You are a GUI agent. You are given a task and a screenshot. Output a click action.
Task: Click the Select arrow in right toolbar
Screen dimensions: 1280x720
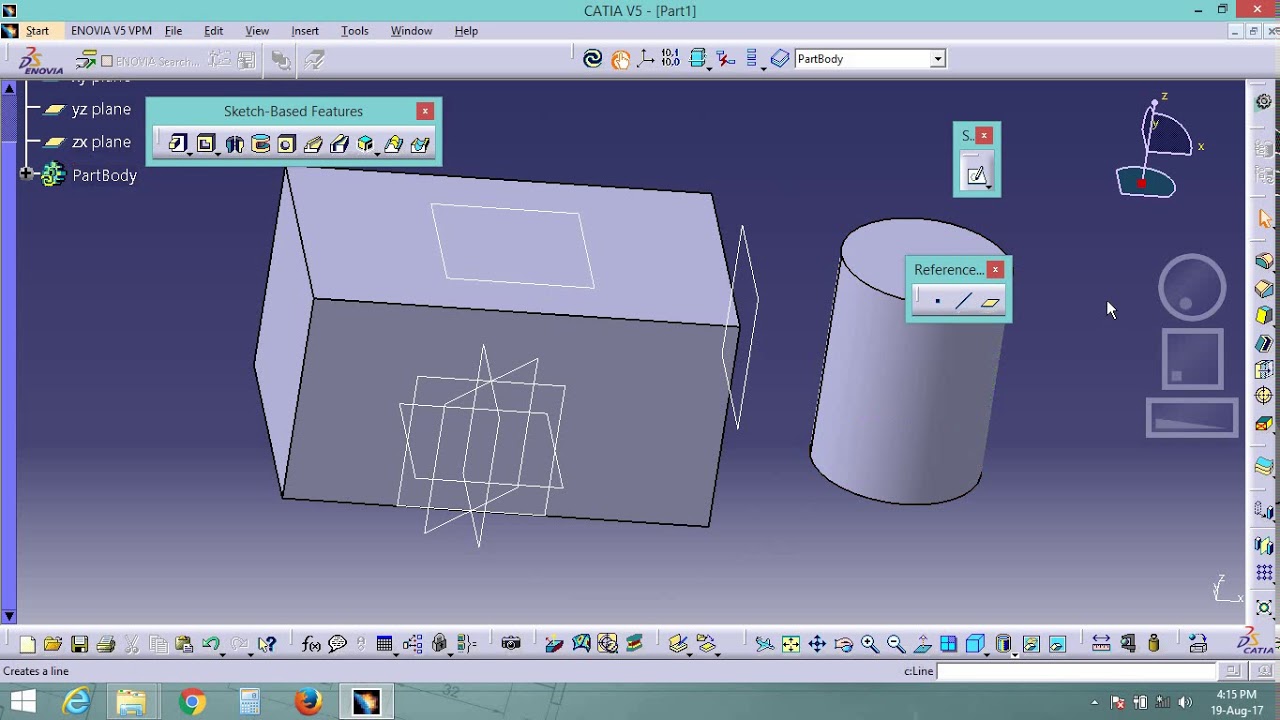coord(1264,220)
